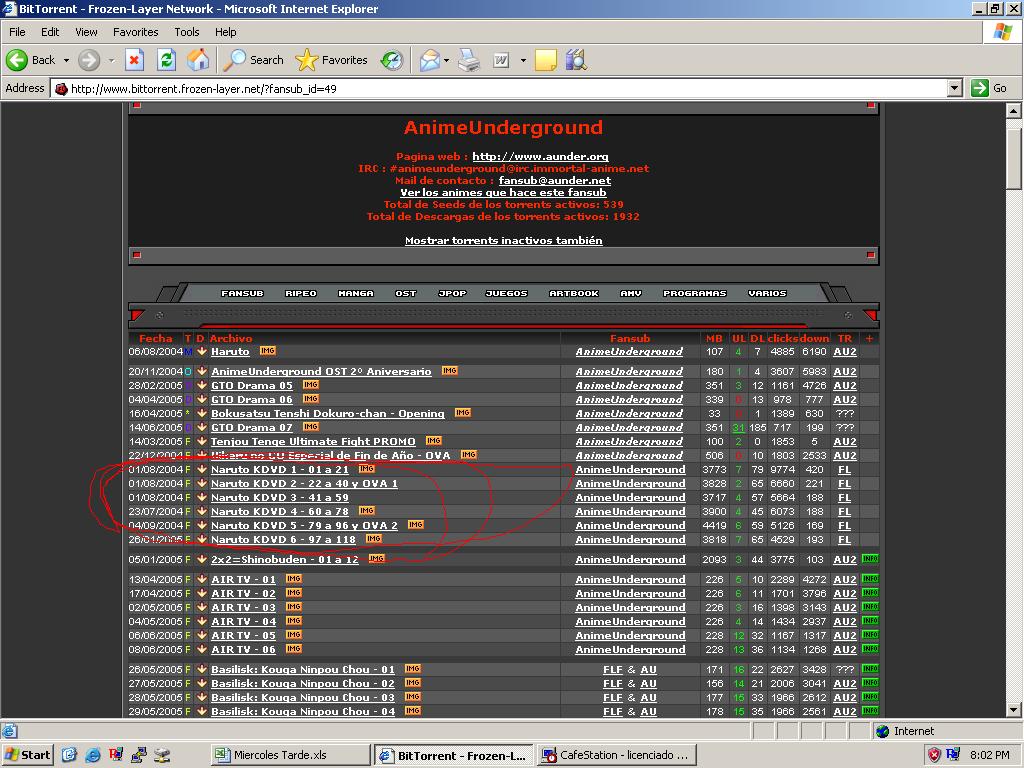
Task: Sort by the Fecha column header
Action: (x=155, y=338)
